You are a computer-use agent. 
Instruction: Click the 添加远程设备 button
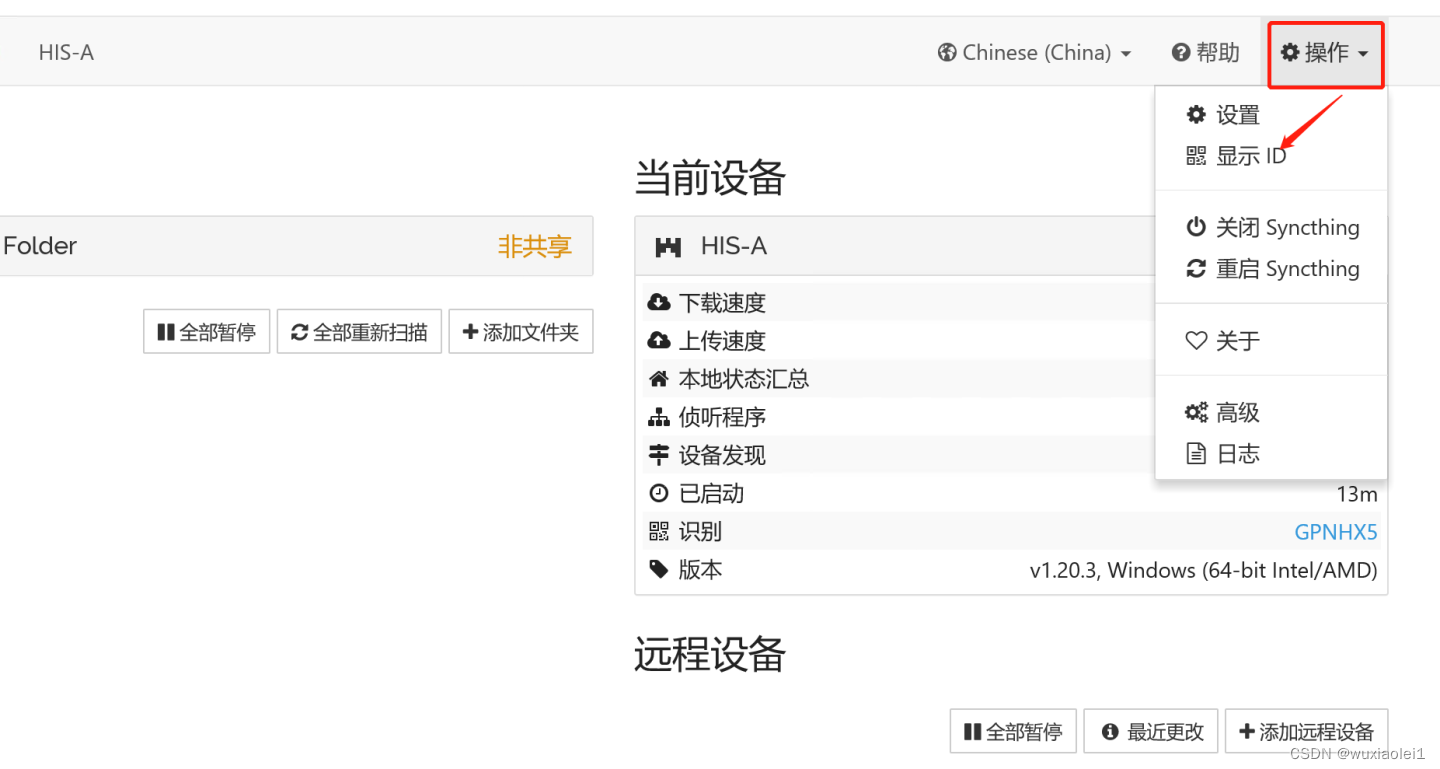point(1306,731)
